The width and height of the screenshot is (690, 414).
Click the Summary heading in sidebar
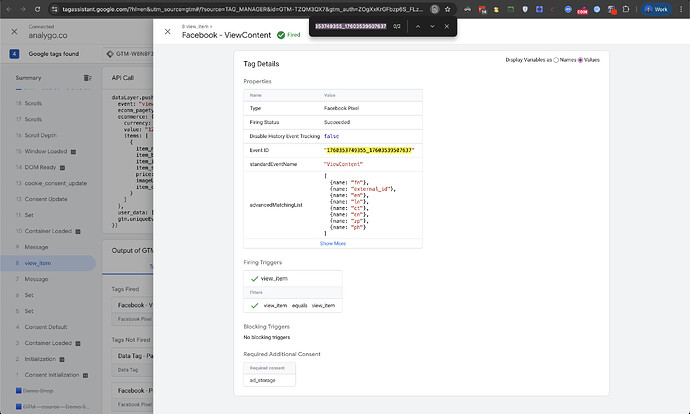[28, 78]
